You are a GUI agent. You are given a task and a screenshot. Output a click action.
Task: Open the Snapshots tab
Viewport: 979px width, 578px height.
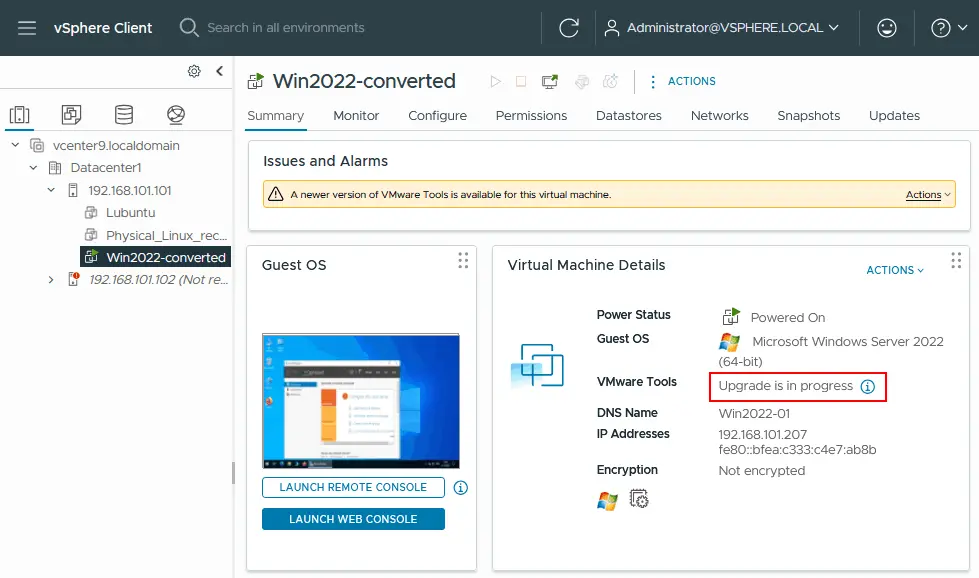809,115
